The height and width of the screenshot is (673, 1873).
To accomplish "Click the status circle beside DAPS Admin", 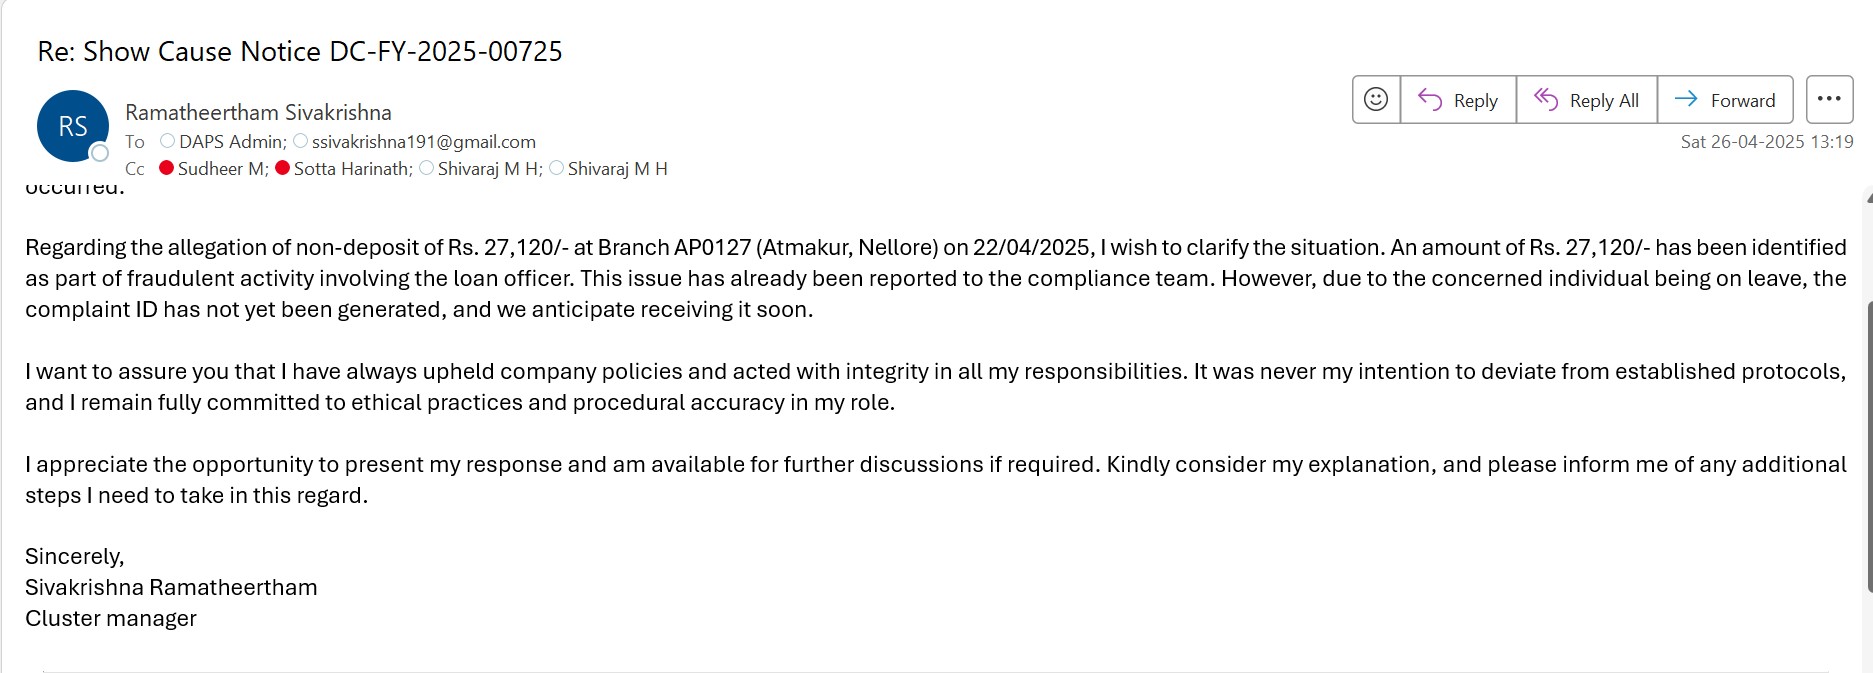I will 168,141.
